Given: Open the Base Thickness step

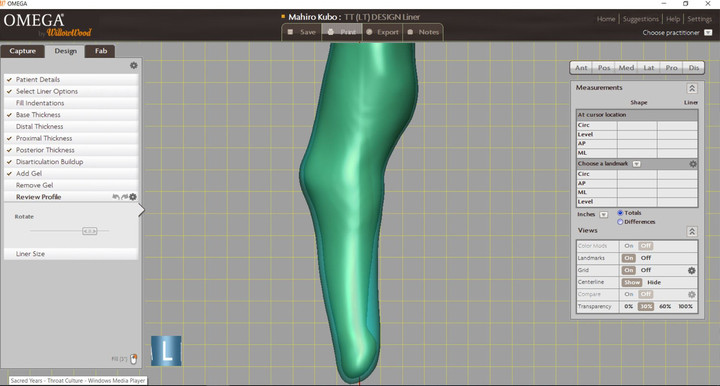Looking at the screenshot, I should coord(71,115).
